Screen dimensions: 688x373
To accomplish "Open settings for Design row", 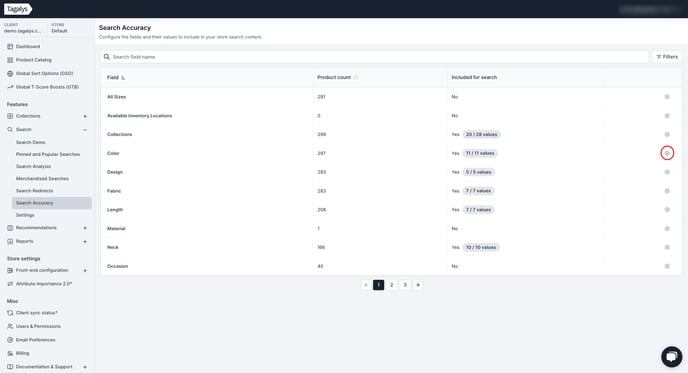I will [x=667, y=172].
